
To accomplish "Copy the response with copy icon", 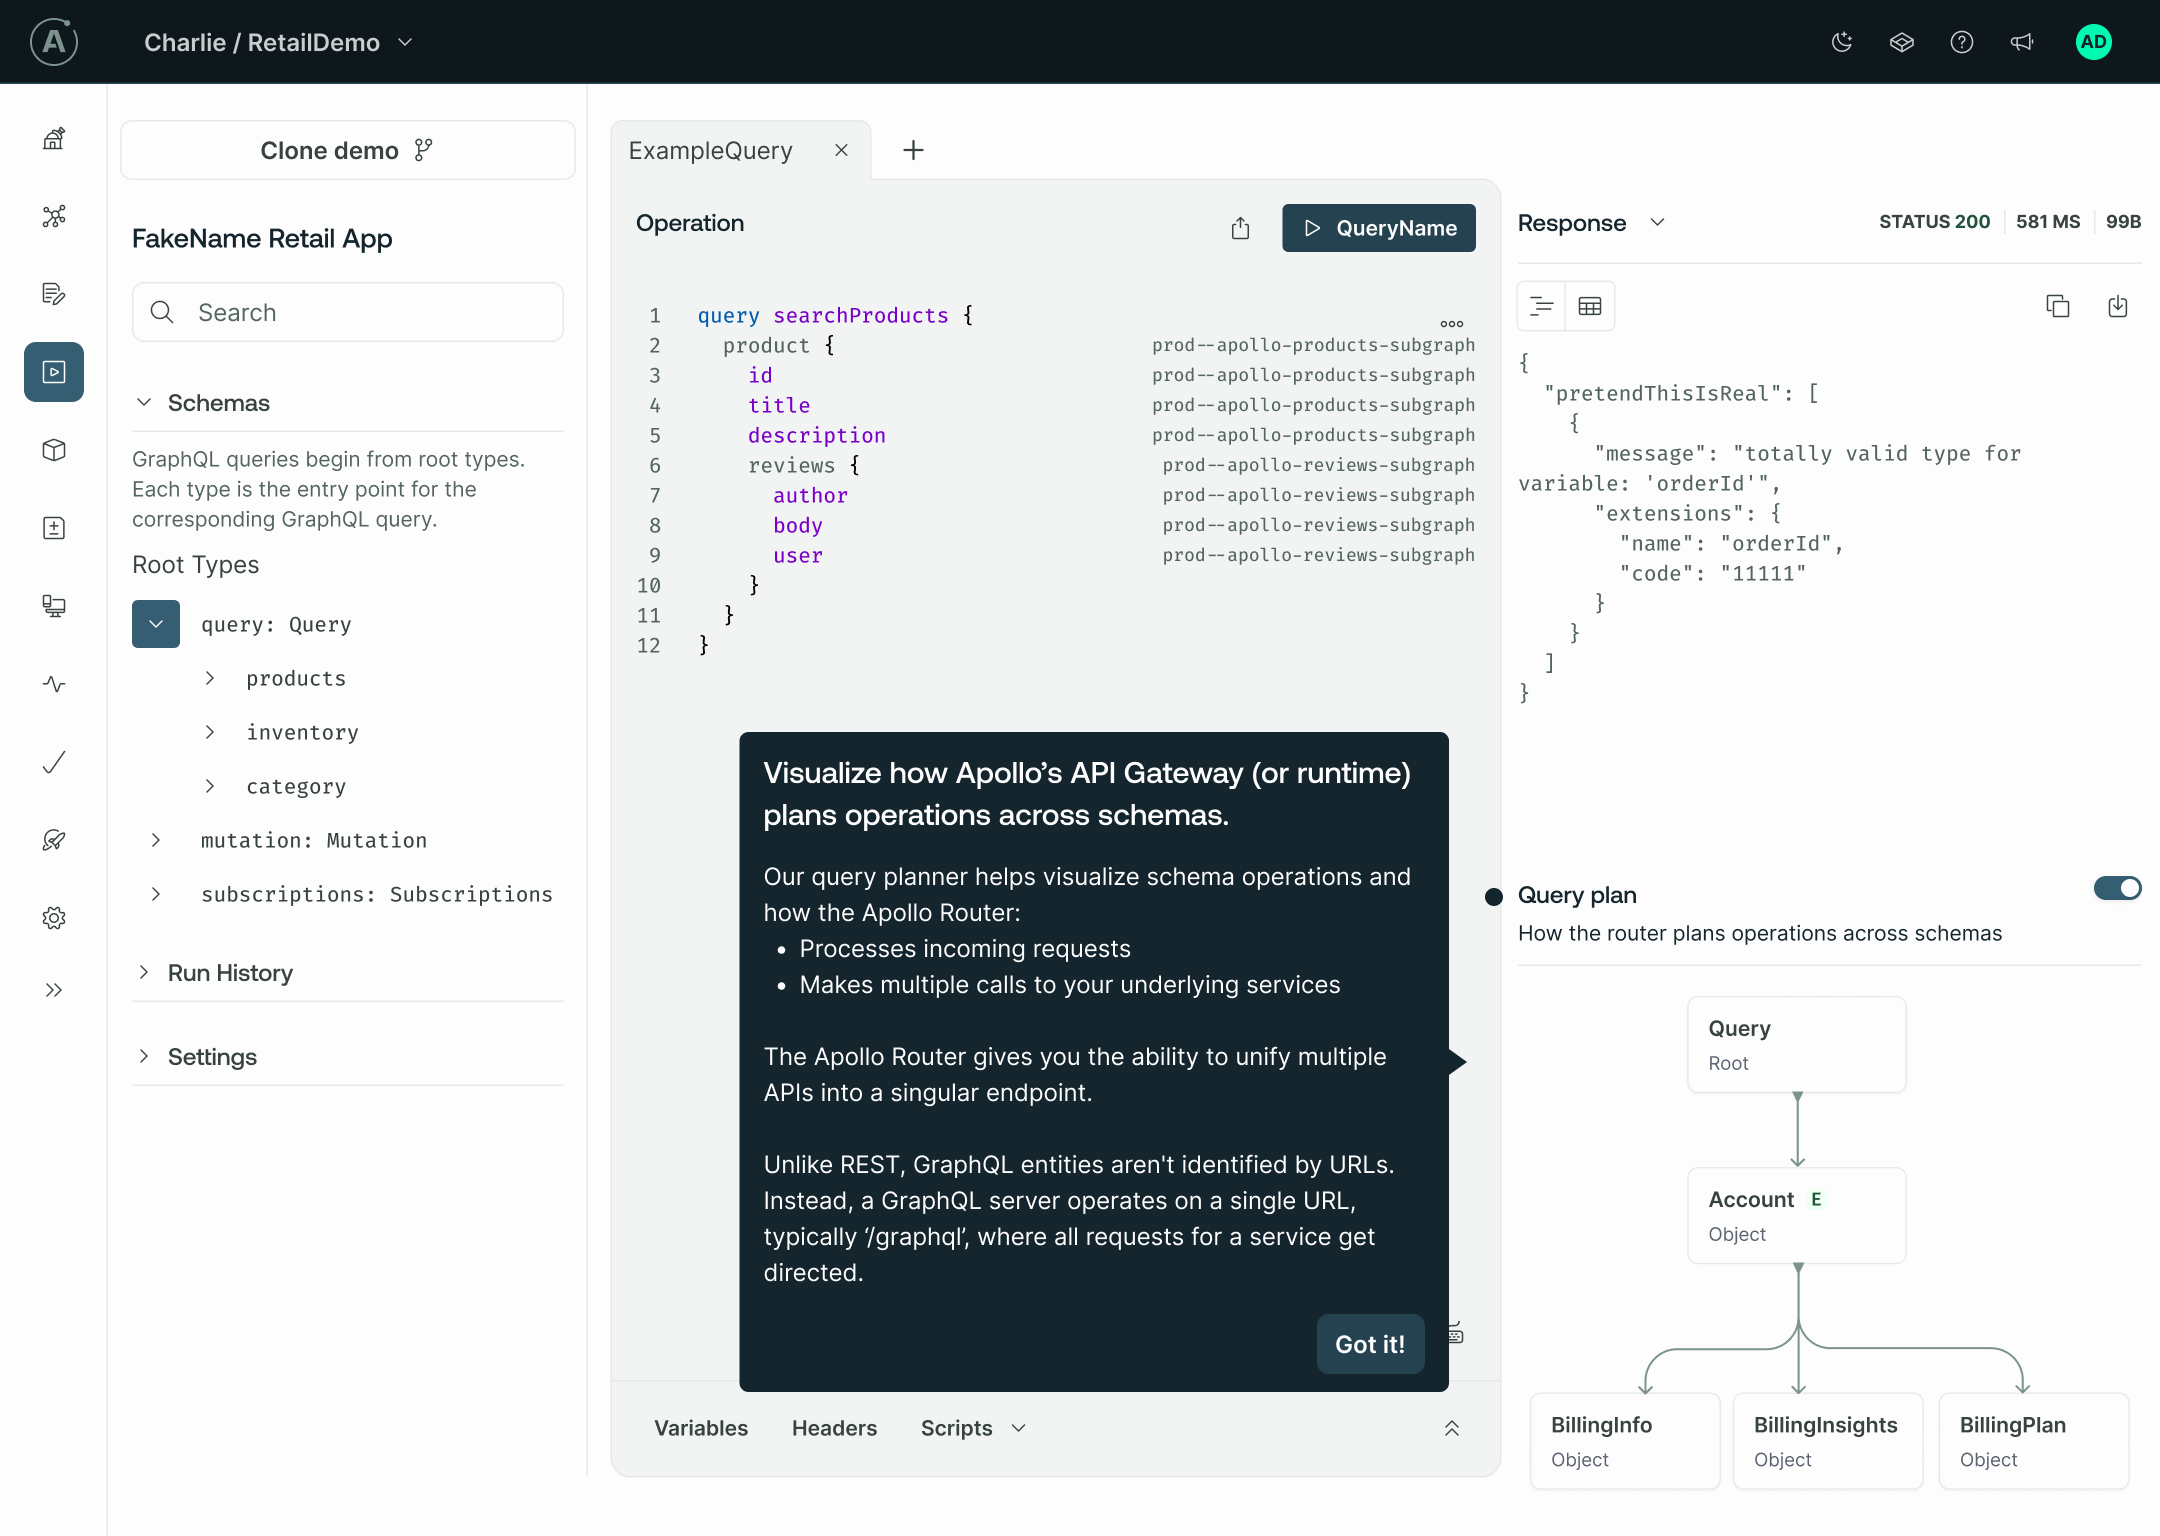I will [x=2057, y=306].
